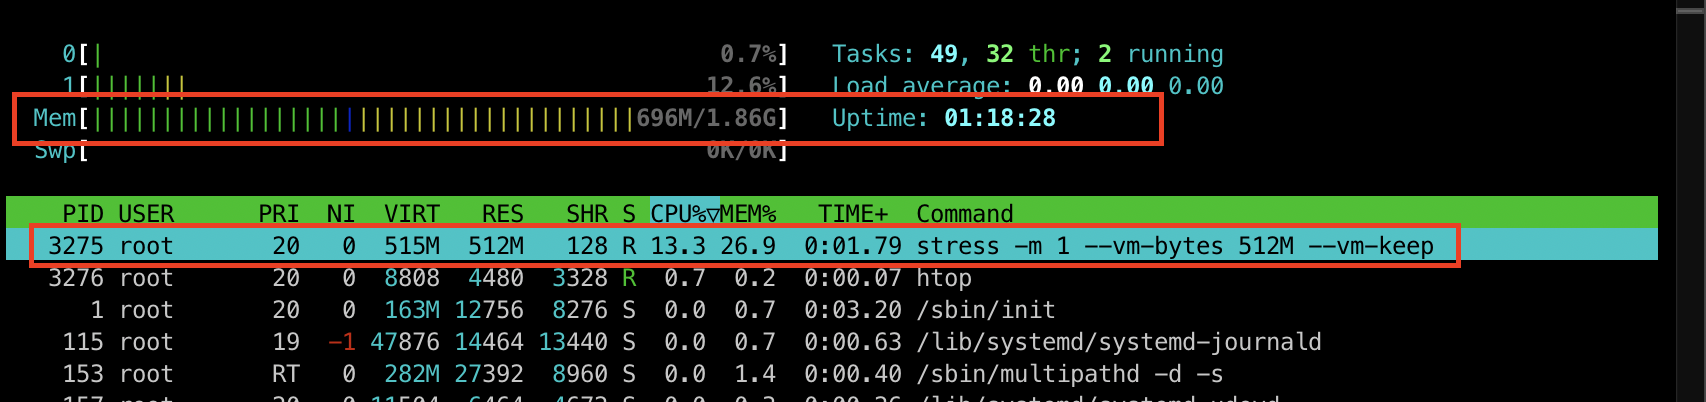Click the Load average label
1706x402 pixels.
[x=922, y=86]
